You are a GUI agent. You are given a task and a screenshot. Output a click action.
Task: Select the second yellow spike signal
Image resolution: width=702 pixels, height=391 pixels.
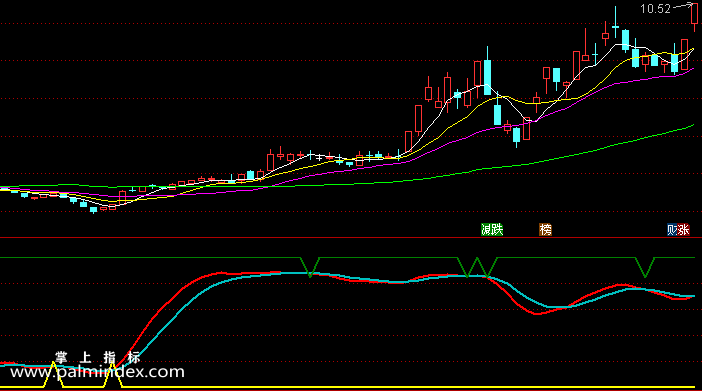(113, 375)
